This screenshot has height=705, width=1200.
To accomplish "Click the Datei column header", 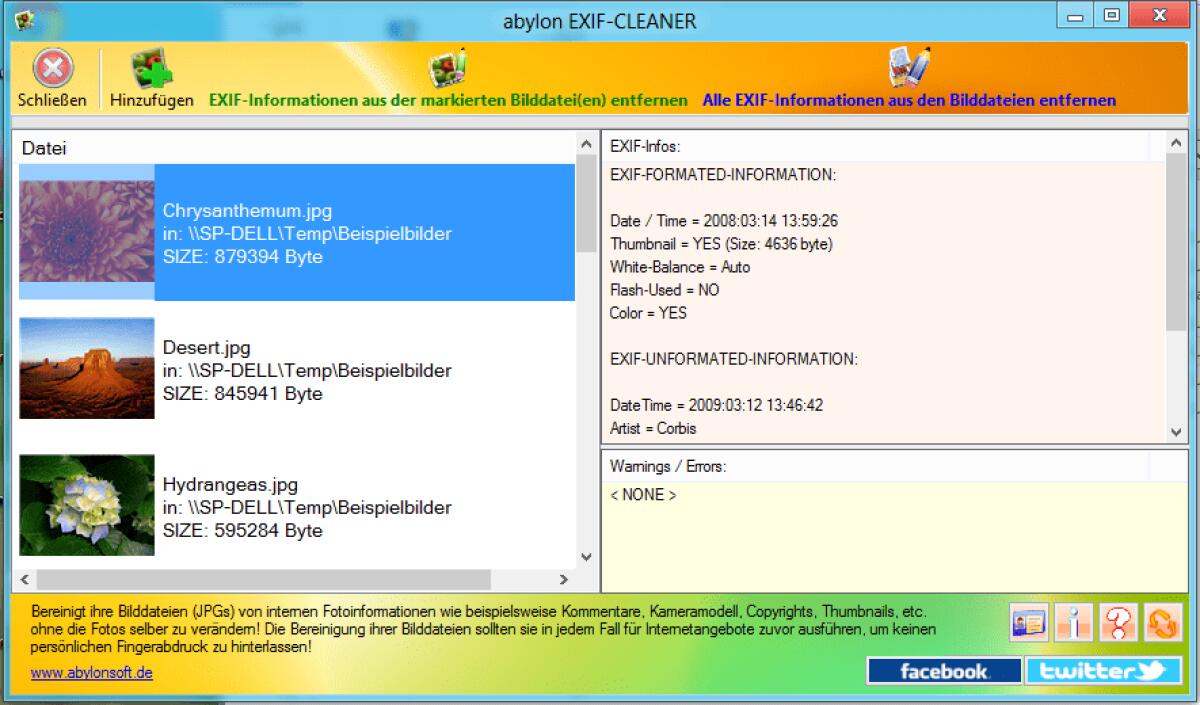I will tap(47, 147).
